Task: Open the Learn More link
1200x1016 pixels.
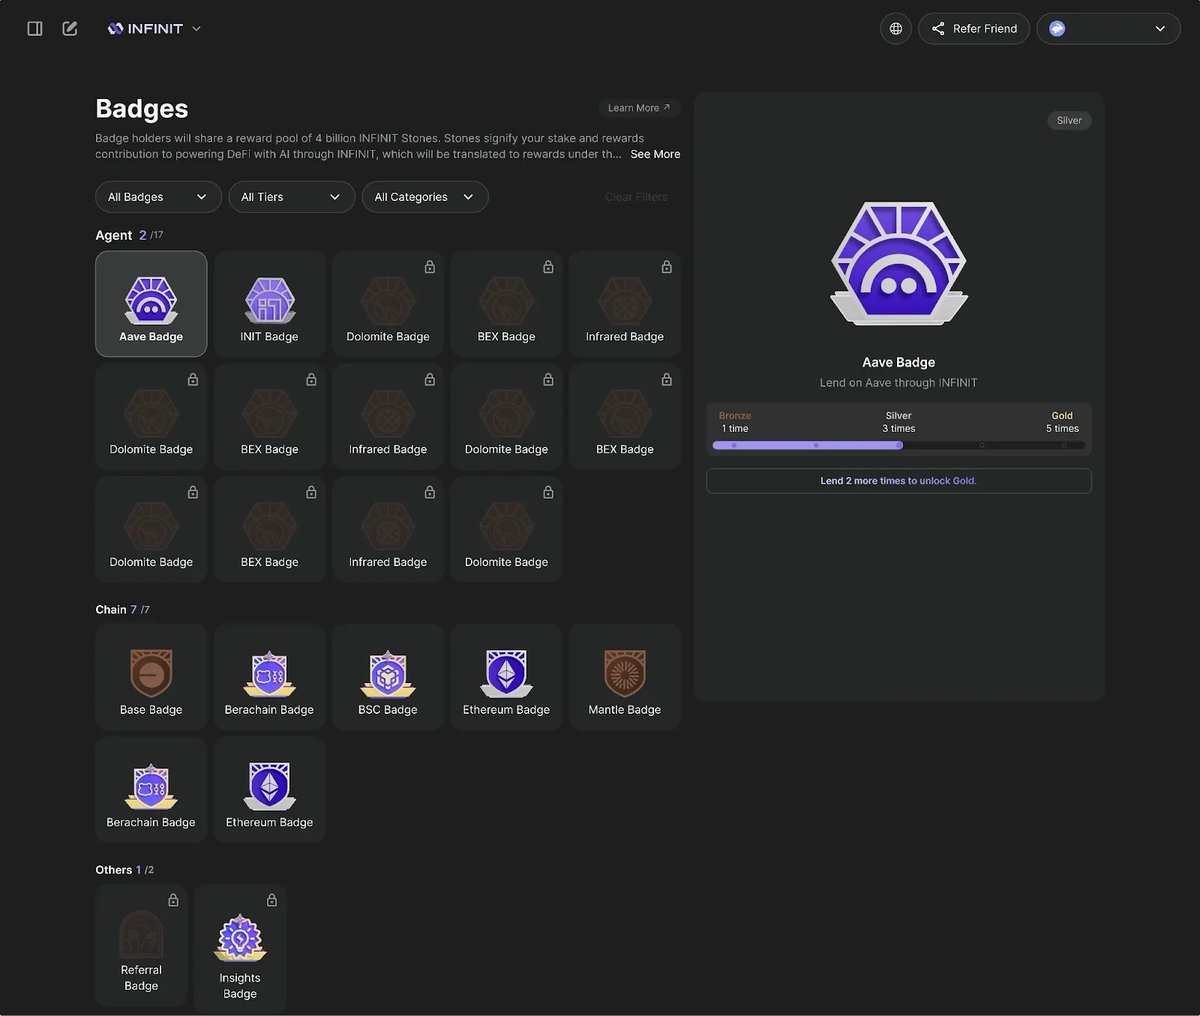Action: coord(639,108)
